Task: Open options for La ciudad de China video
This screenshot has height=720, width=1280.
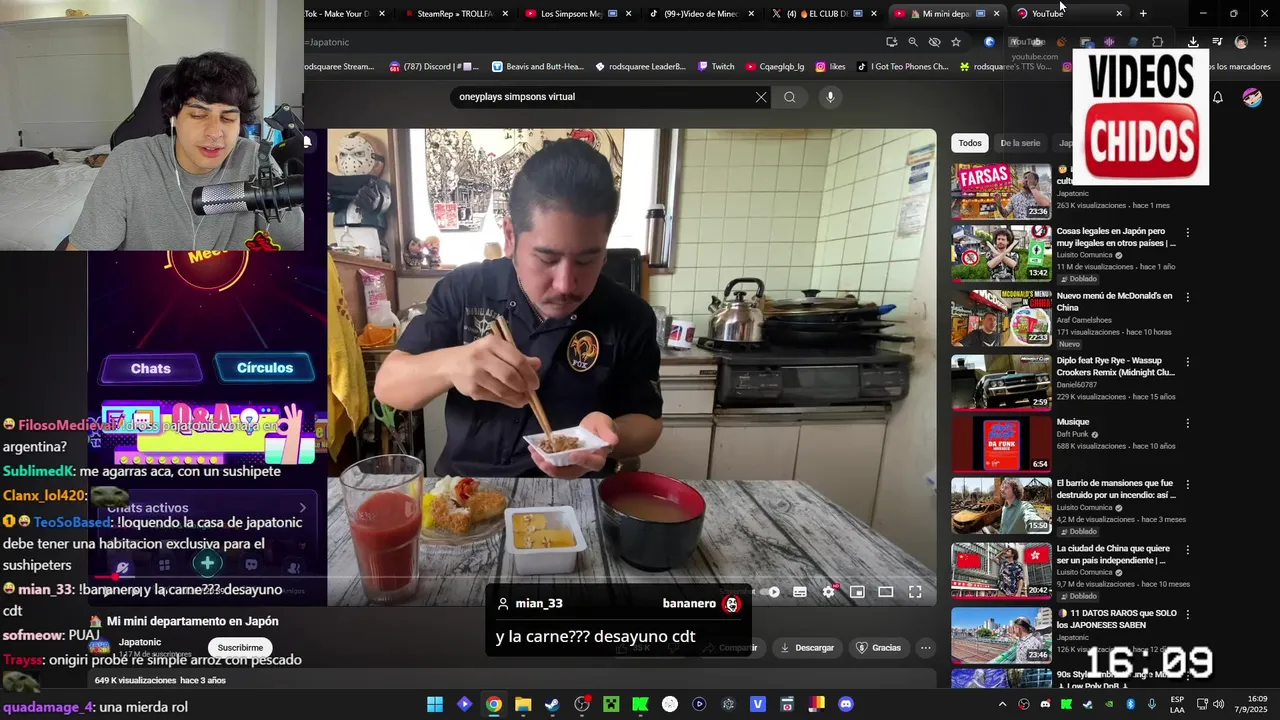Action: (x=1188, y=550)
